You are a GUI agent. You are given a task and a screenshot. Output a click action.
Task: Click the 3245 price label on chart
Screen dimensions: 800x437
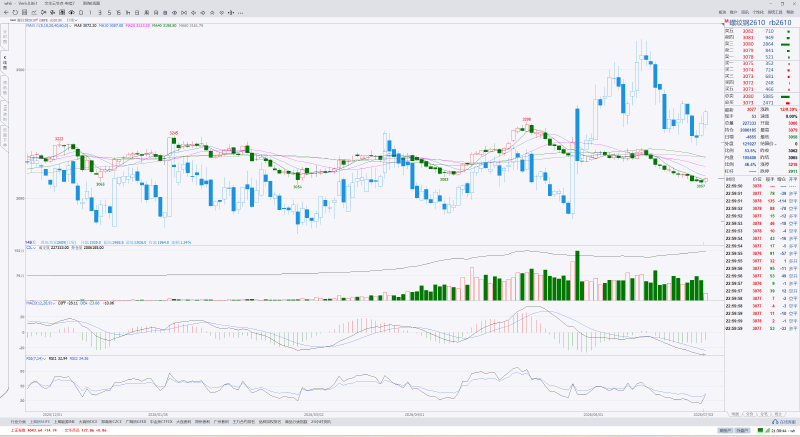[173, 133]
